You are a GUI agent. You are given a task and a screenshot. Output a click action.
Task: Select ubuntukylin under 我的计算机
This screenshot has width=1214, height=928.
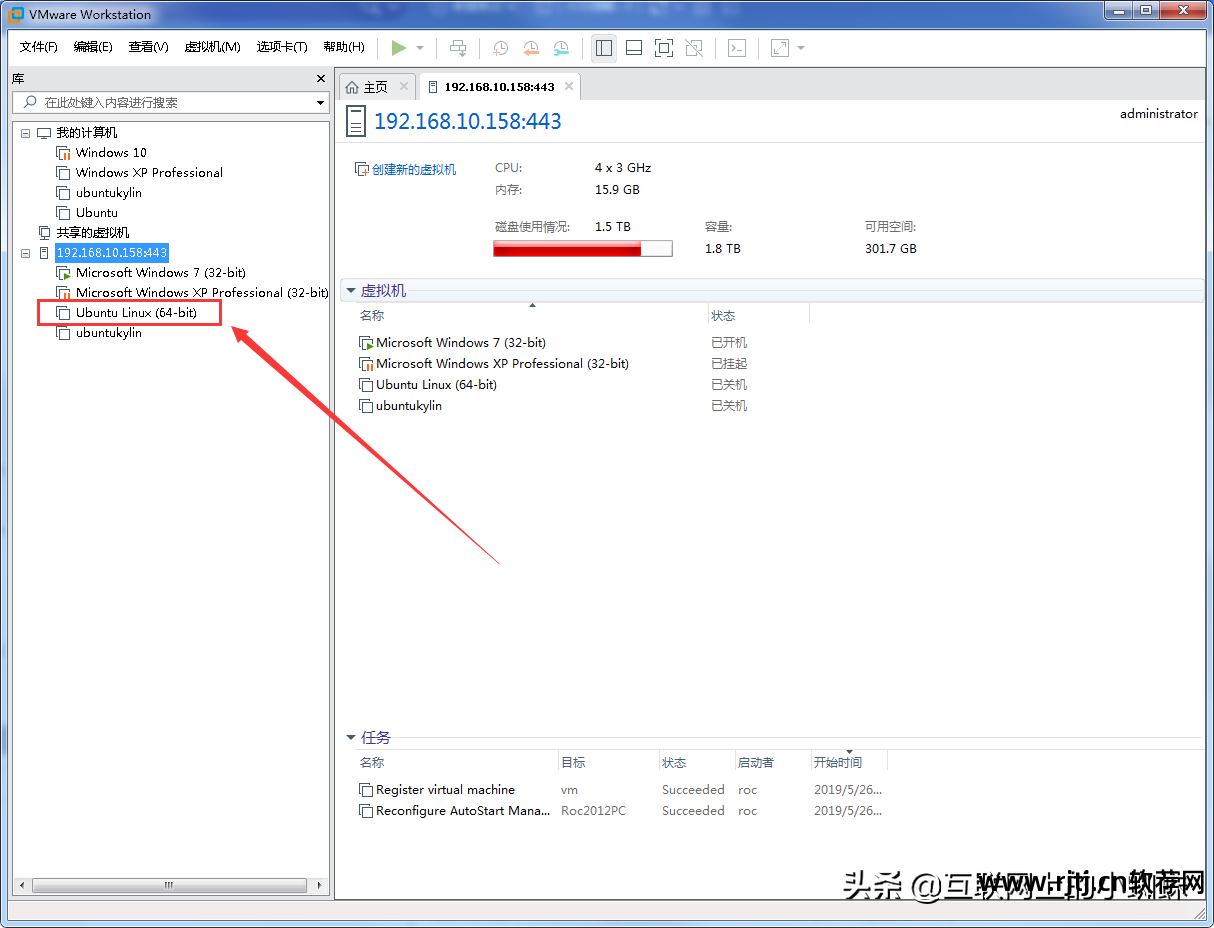(109, 193)
